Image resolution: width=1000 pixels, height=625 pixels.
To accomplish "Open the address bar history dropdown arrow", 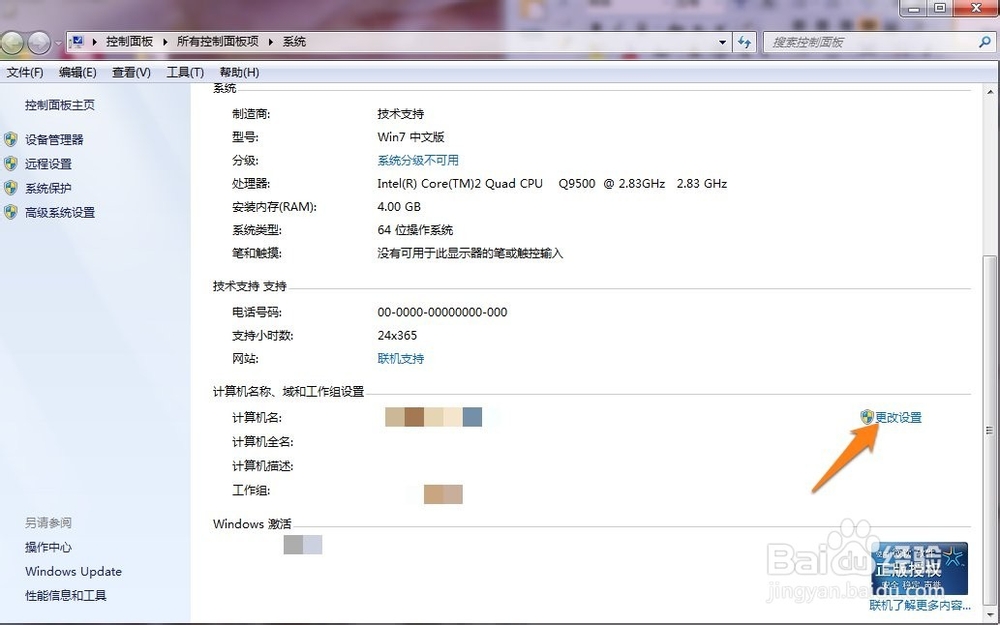I will (724, 42).
